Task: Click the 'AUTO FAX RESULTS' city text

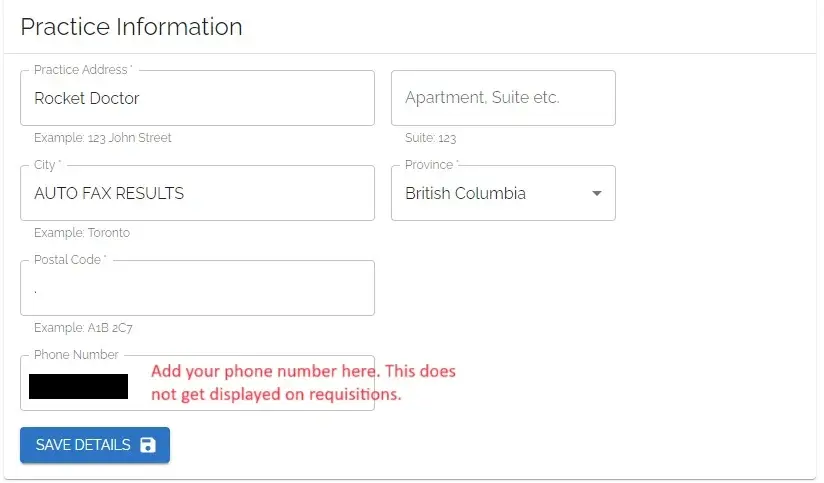Action: click(109, 194)
